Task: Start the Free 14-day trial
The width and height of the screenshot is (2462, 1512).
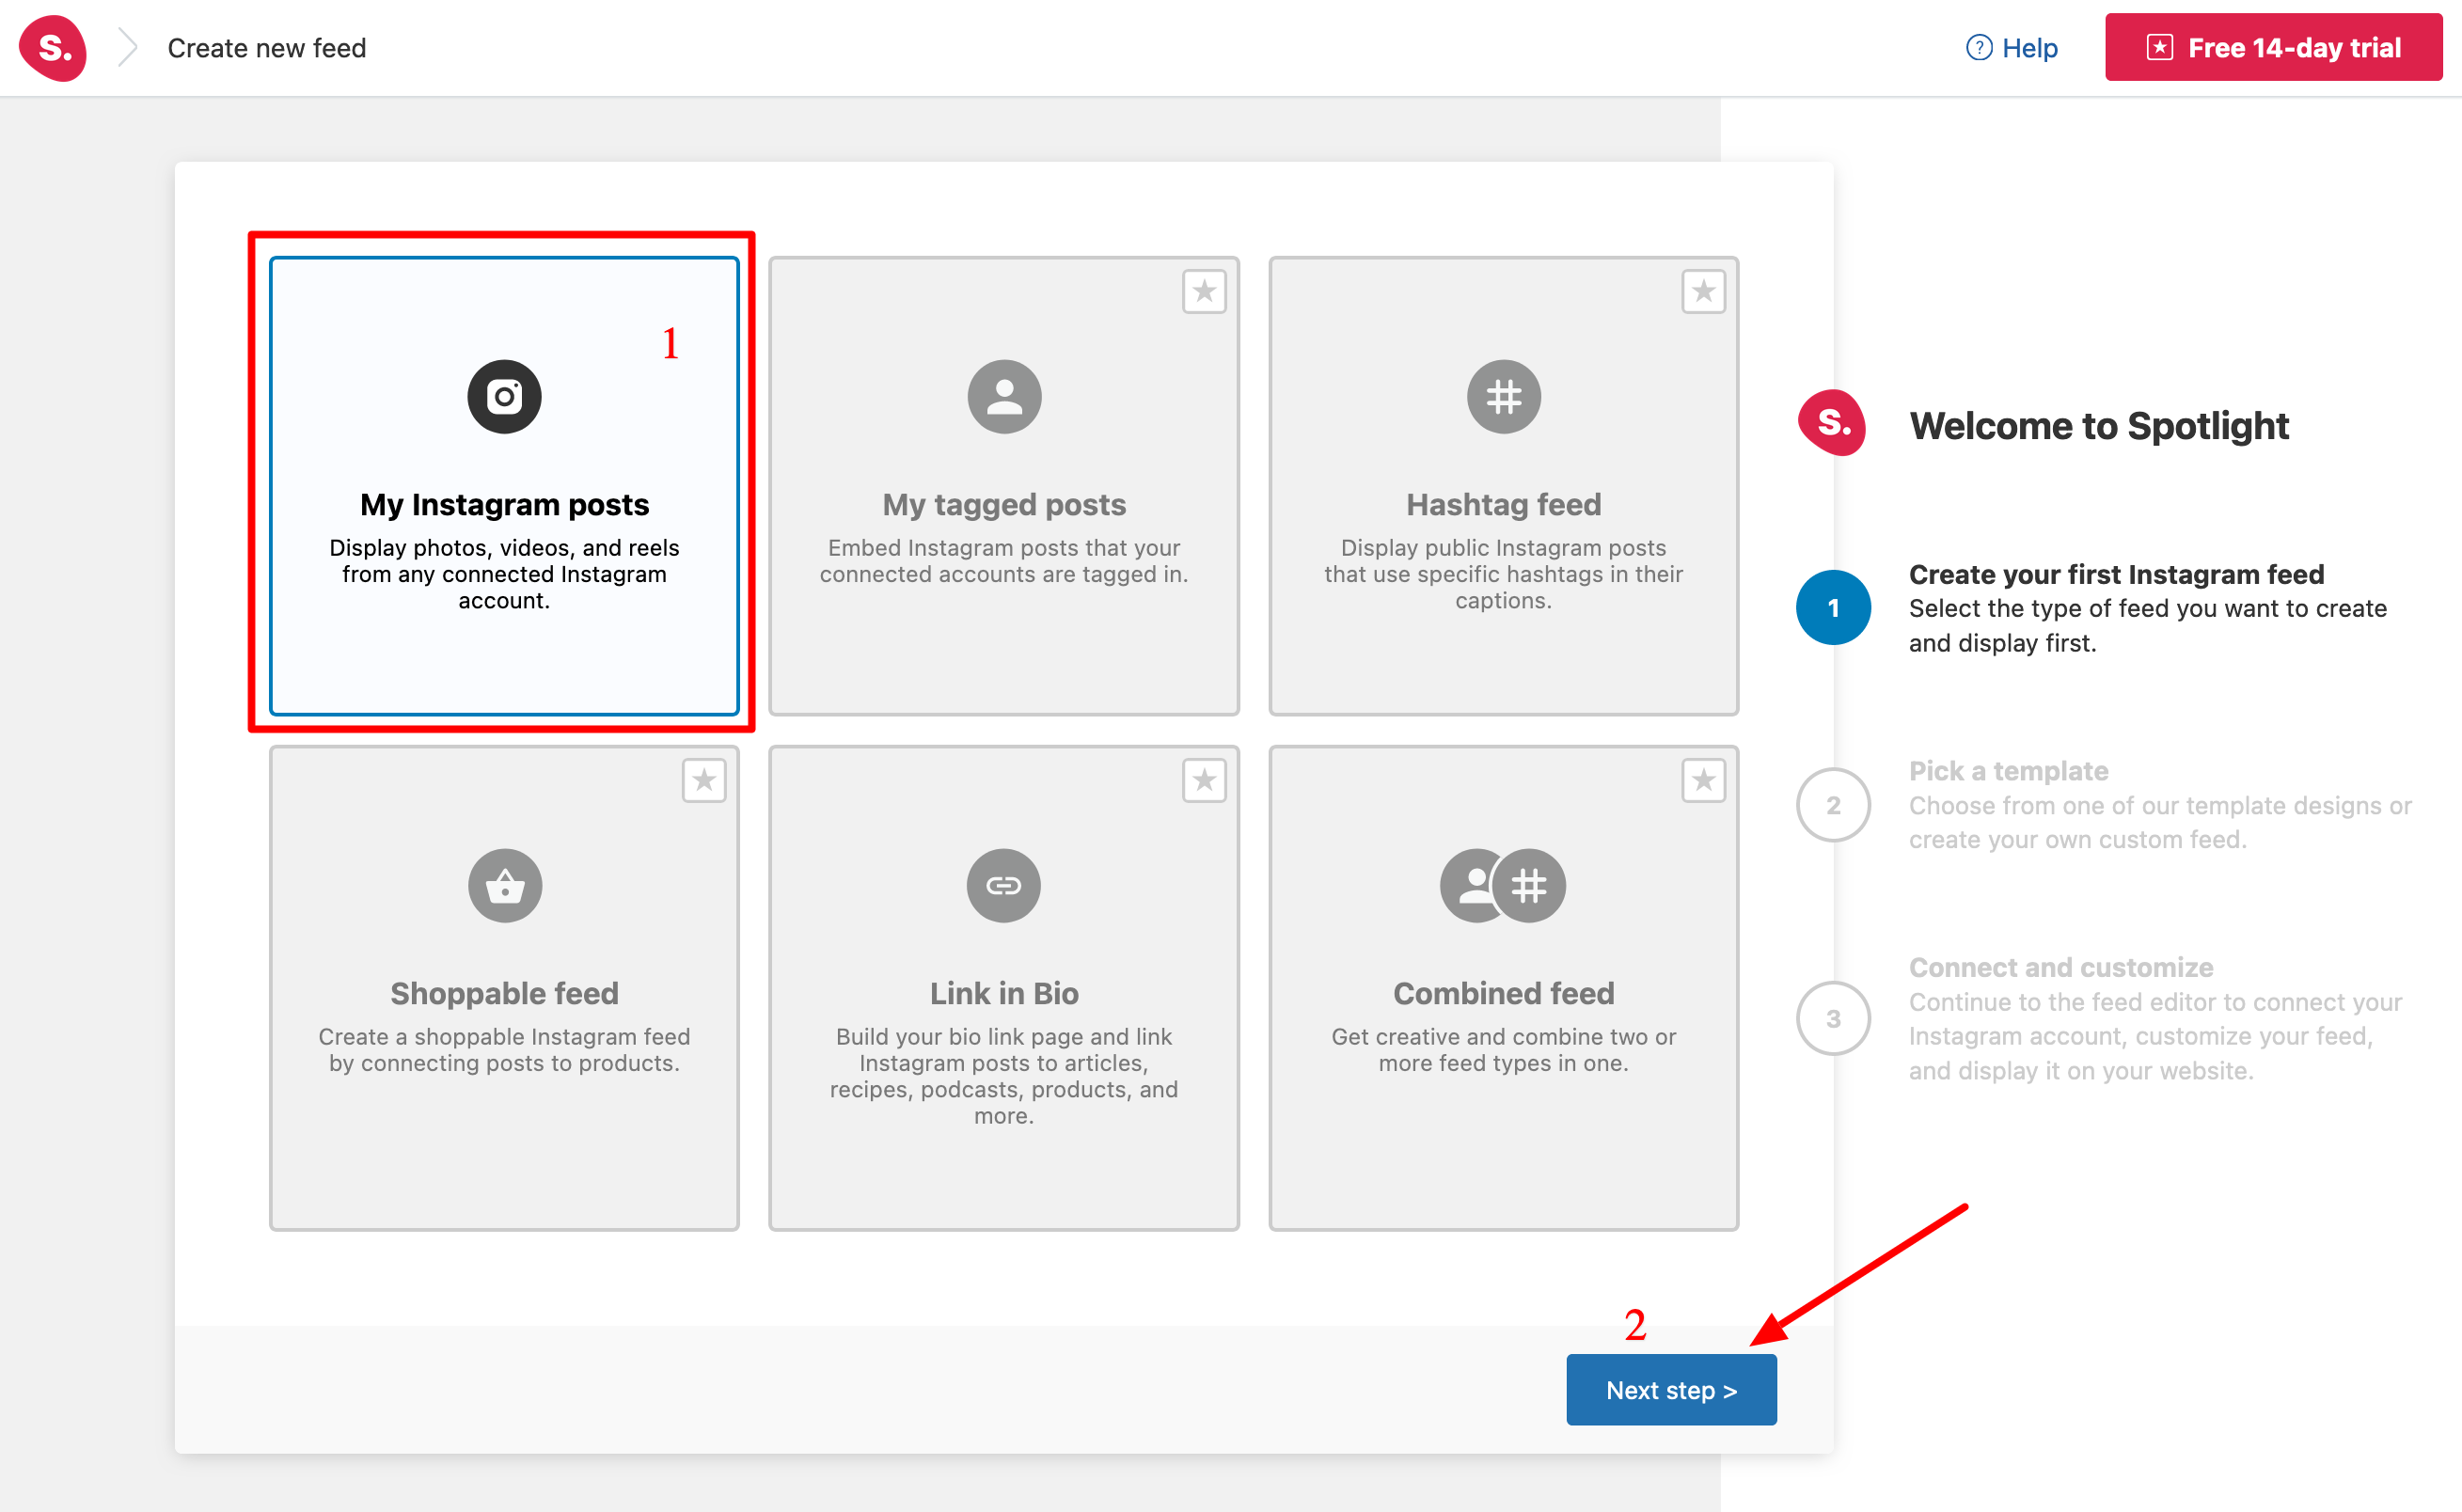Action: point(2273,48)
